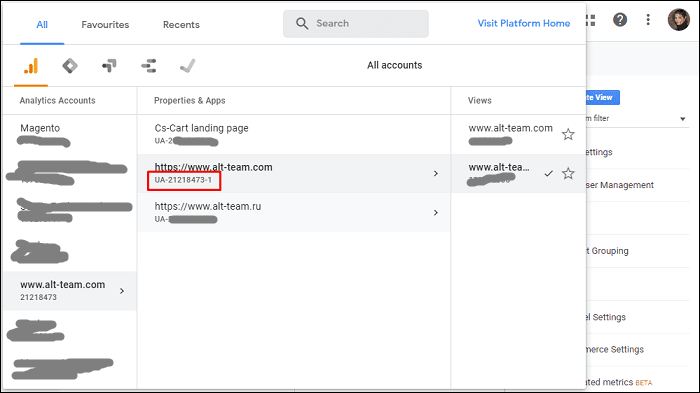Open the Help question mark icon
700x393 pixels.
pyautogui.click(x=620, y=20)
